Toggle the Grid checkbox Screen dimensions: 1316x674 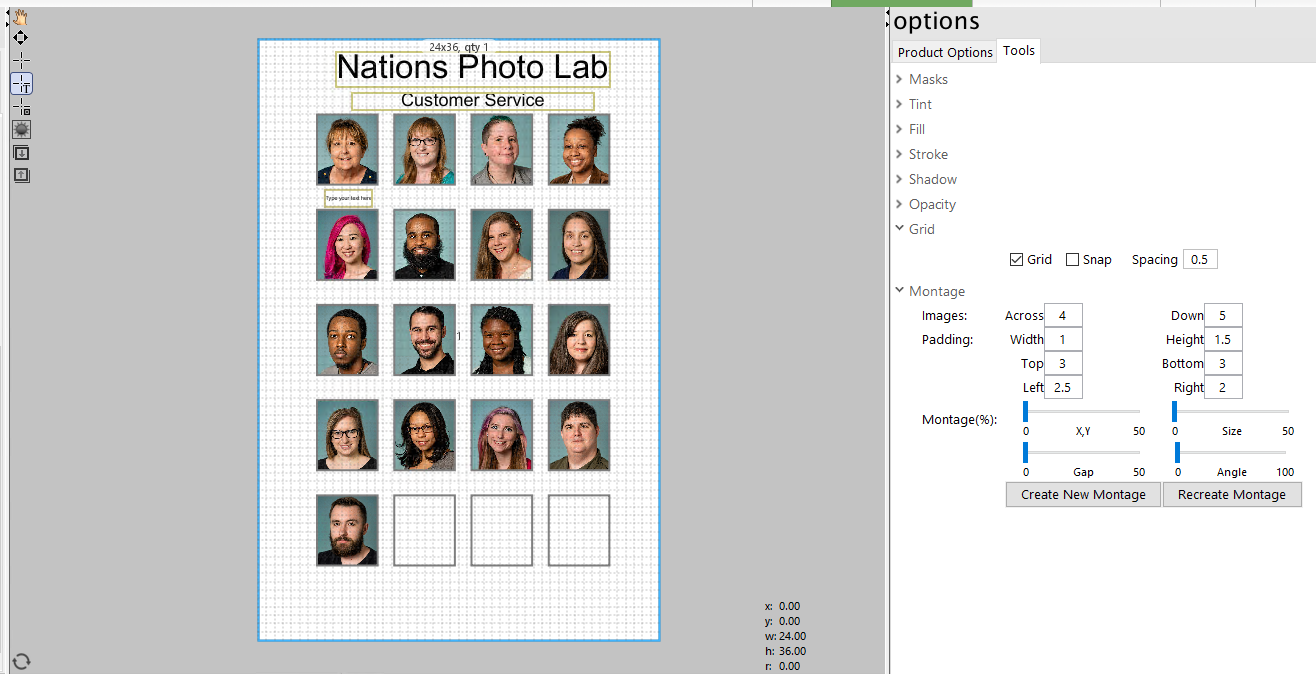[x=1017, y=260]
